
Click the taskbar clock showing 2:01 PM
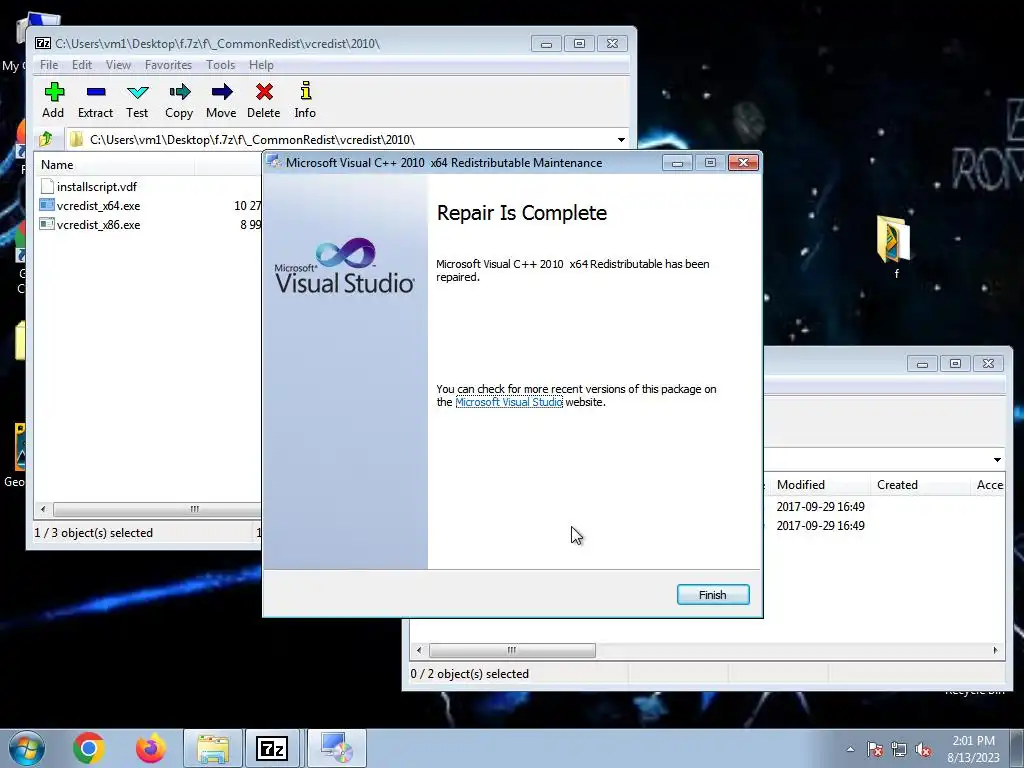(973, 749)
